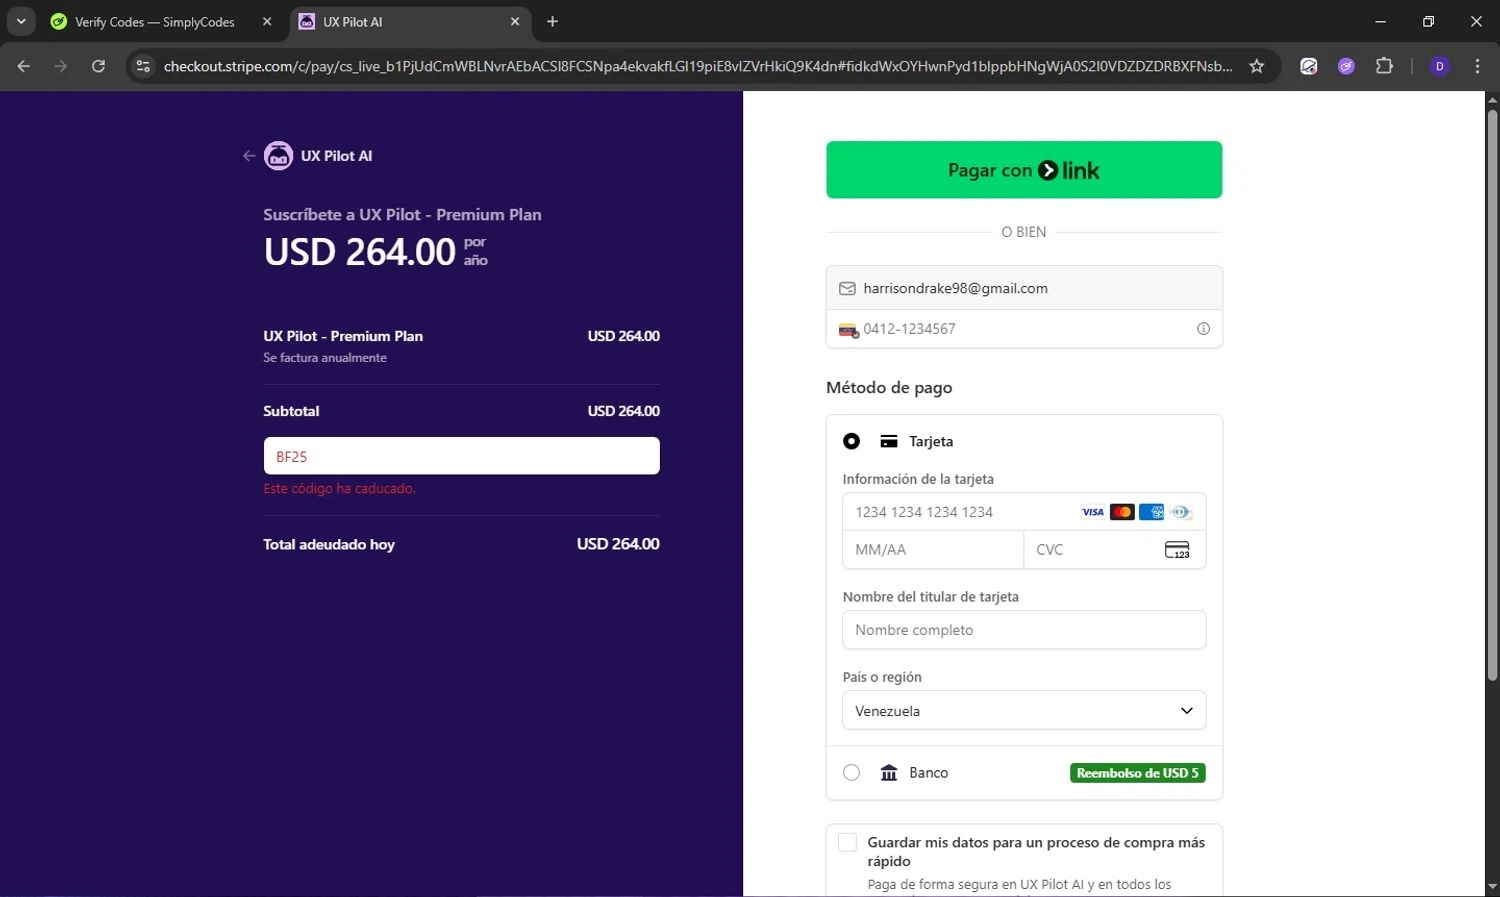
Task: Click the email field harrisondrake98@gmail.com
Action: point(1024,288)
